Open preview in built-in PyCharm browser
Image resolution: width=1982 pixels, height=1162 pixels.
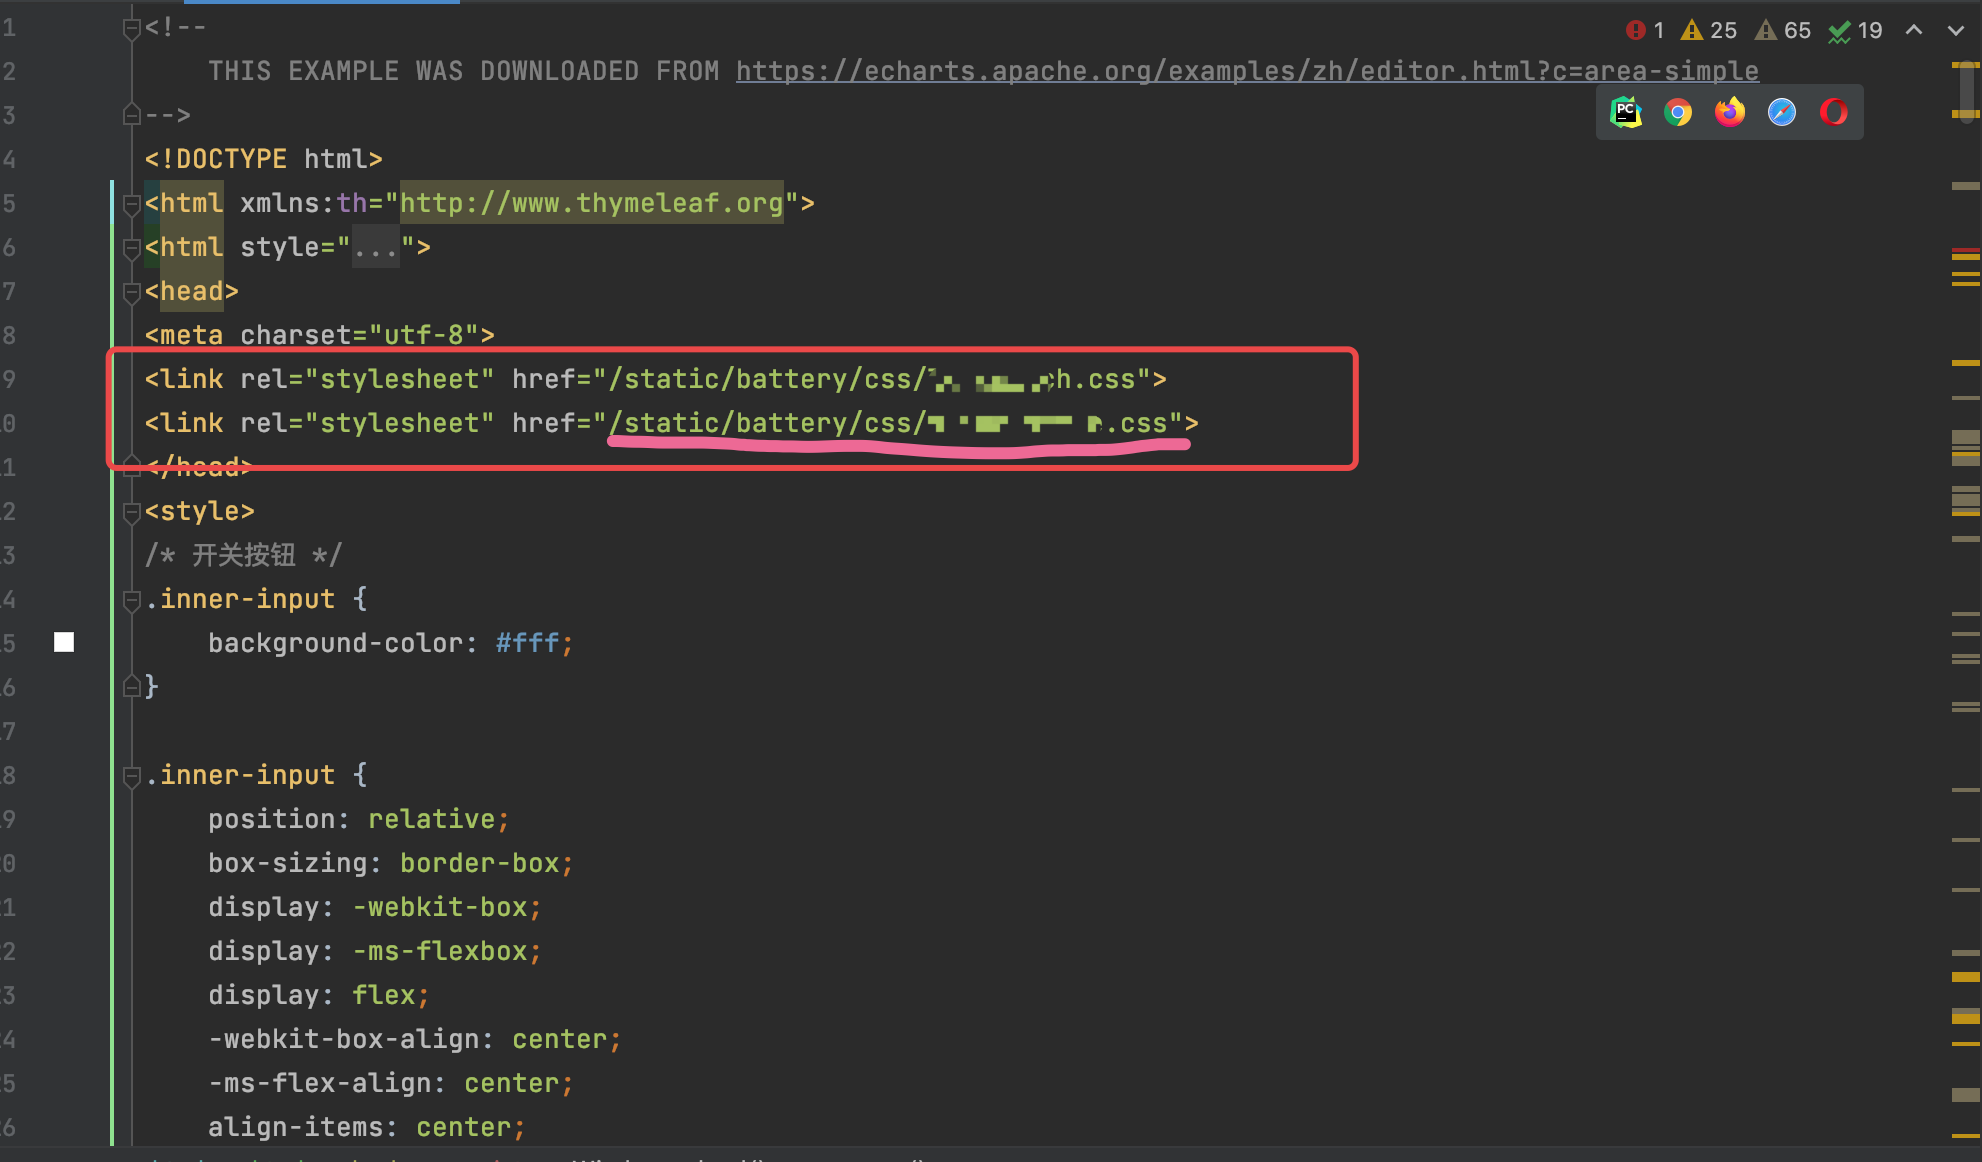point(1626,112)
